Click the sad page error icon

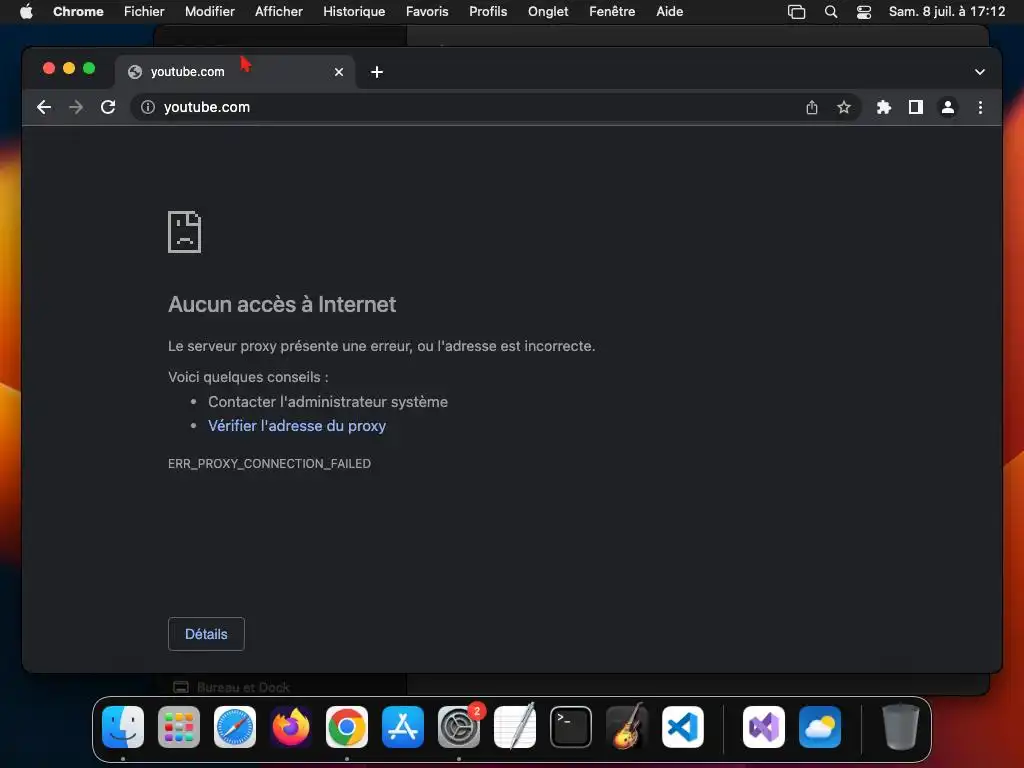185,232
